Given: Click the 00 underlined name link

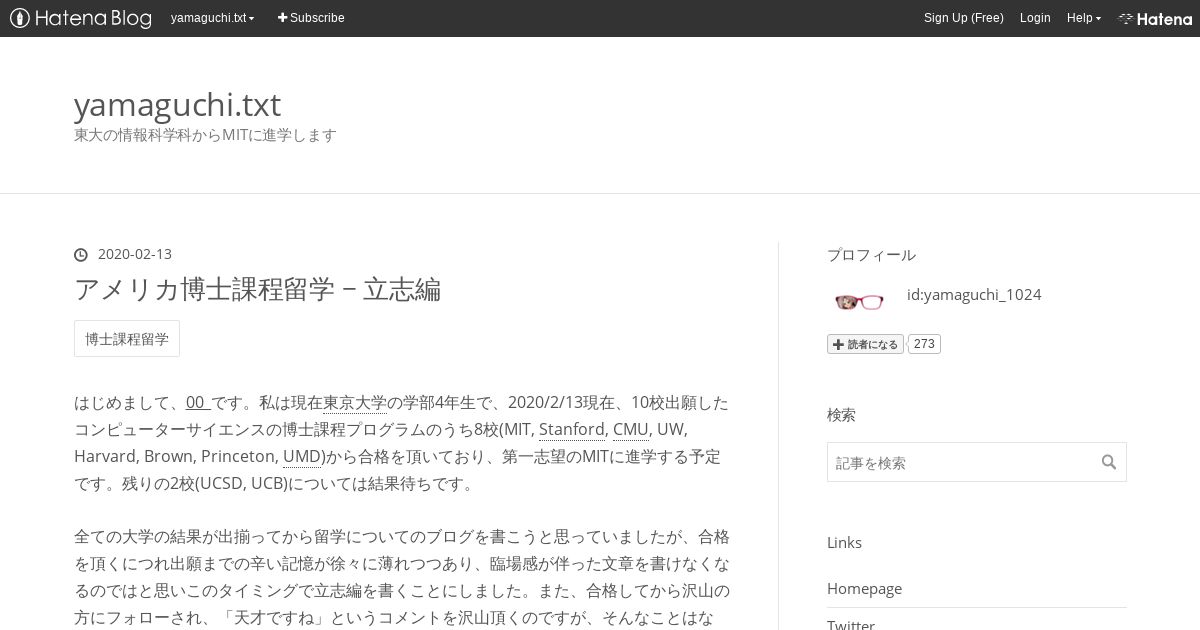Looking at the screenshot, I should click(197, 403).
